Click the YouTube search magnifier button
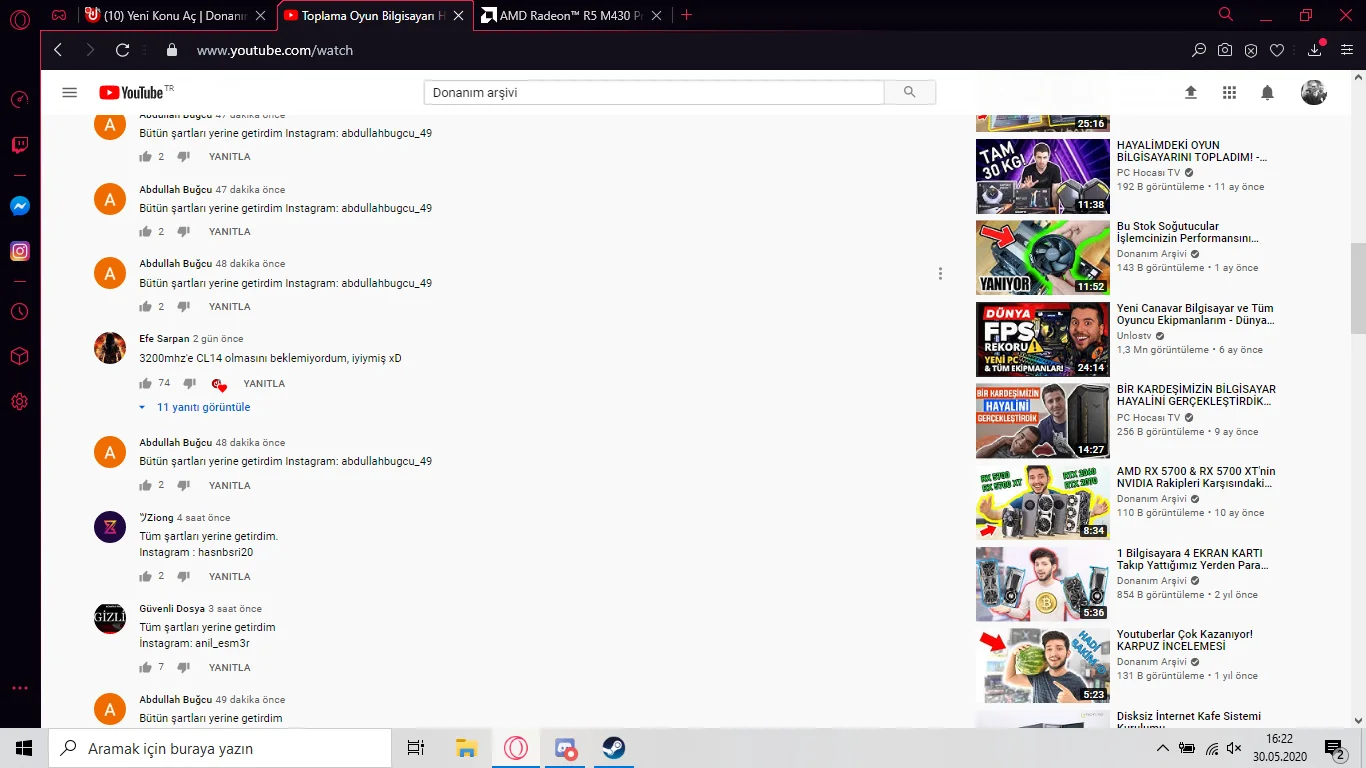 pos(909,92)
